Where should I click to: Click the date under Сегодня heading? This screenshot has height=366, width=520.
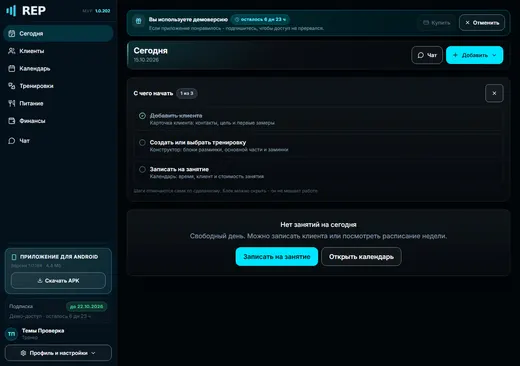pyautogui.click(x=146, y=60)
